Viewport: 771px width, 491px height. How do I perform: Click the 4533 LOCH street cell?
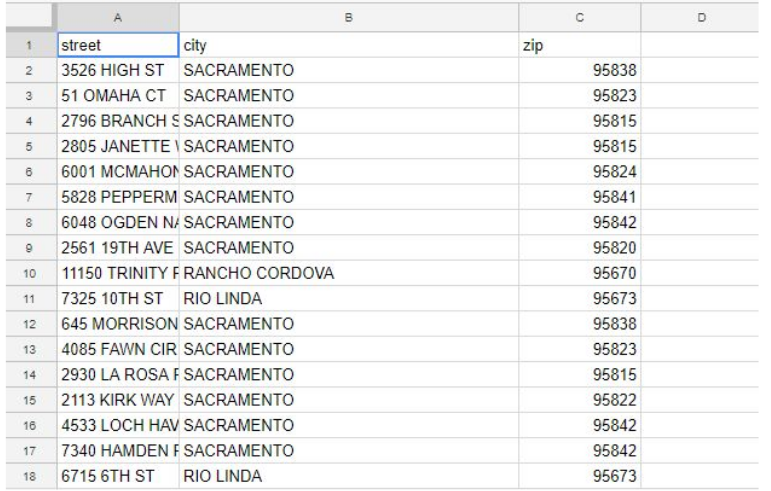click(x=118, y=426)
